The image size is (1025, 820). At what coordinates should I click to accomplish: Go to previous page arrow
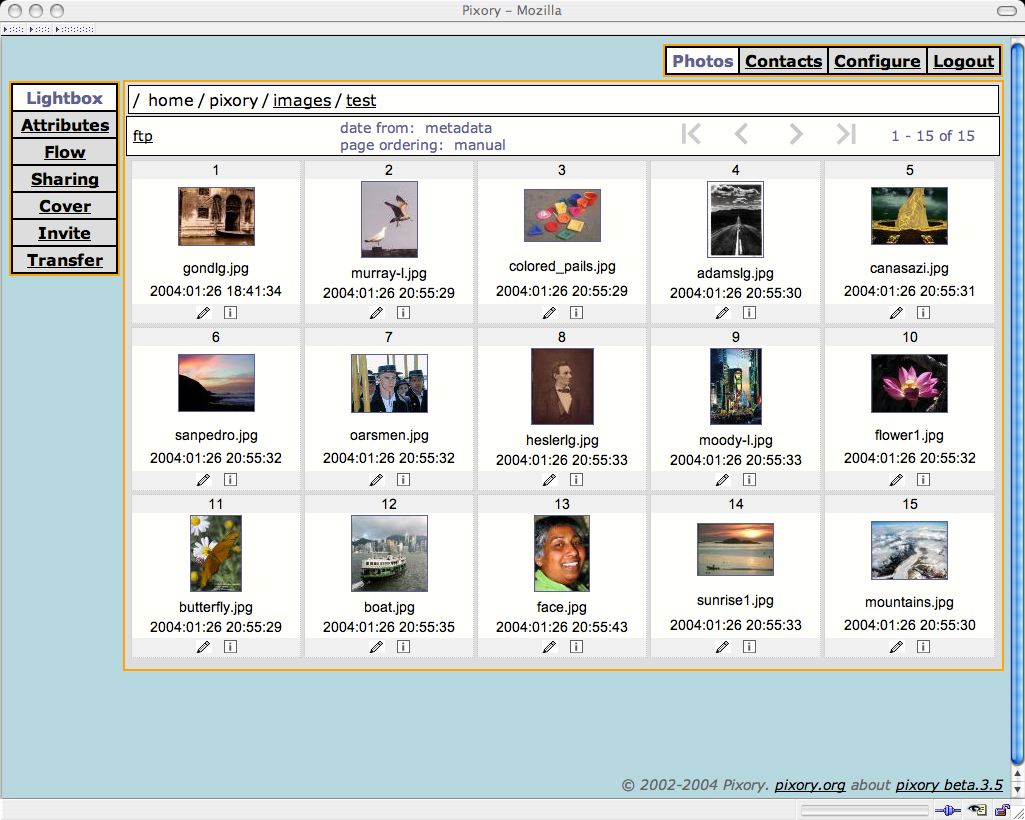[741, 134]
